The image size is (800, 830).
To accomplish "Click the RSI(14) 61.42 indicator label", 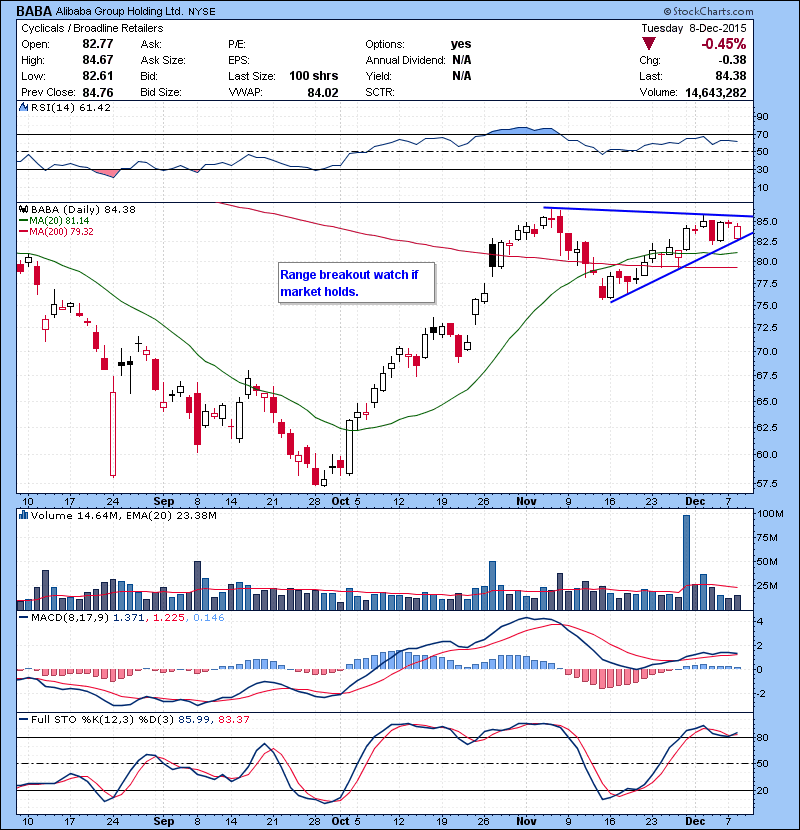I will click(71, 107).
